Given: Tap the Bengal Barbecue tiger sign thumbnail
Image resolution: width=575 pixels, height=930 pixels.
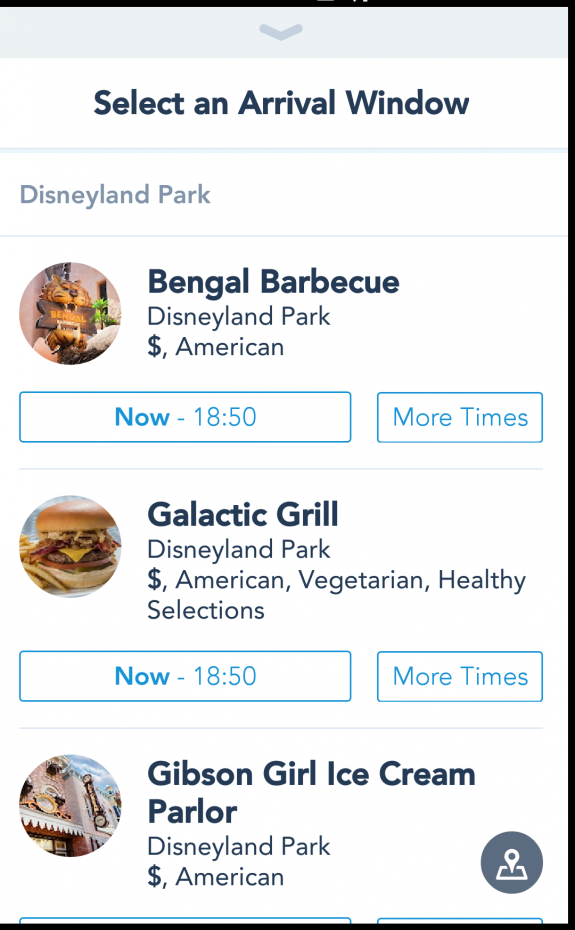Looking at the screenshot, I should click(70, 313).
